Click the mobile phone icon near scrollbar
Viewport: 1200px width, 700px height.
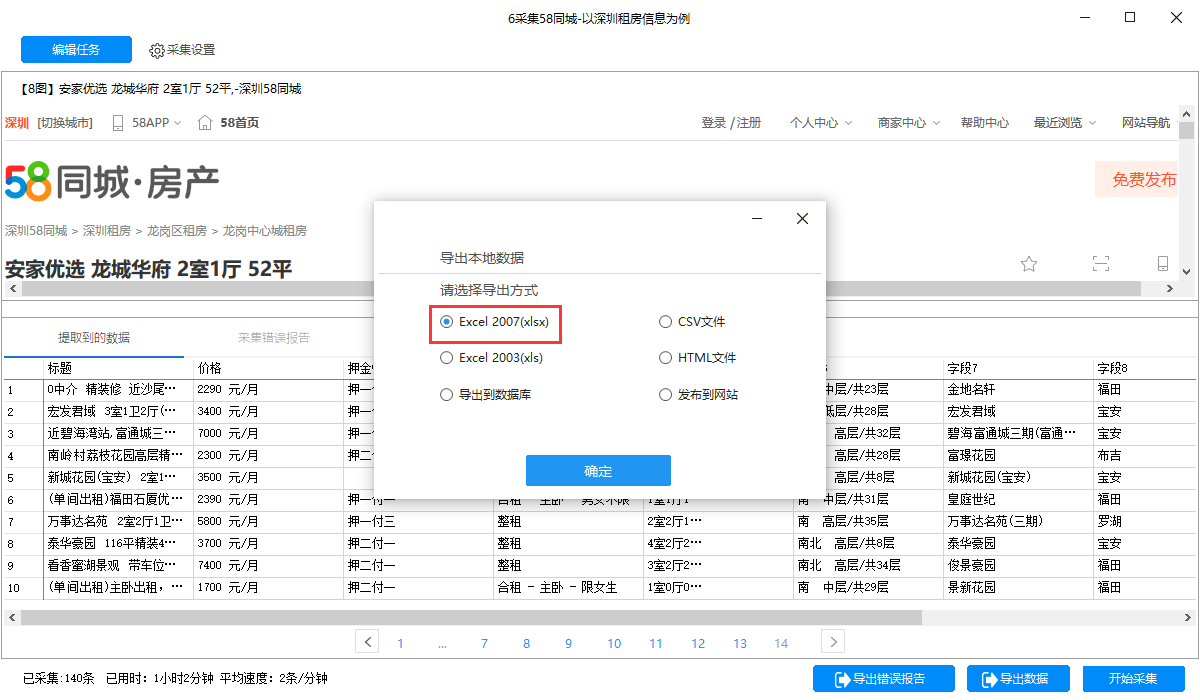pos(1162,263)
